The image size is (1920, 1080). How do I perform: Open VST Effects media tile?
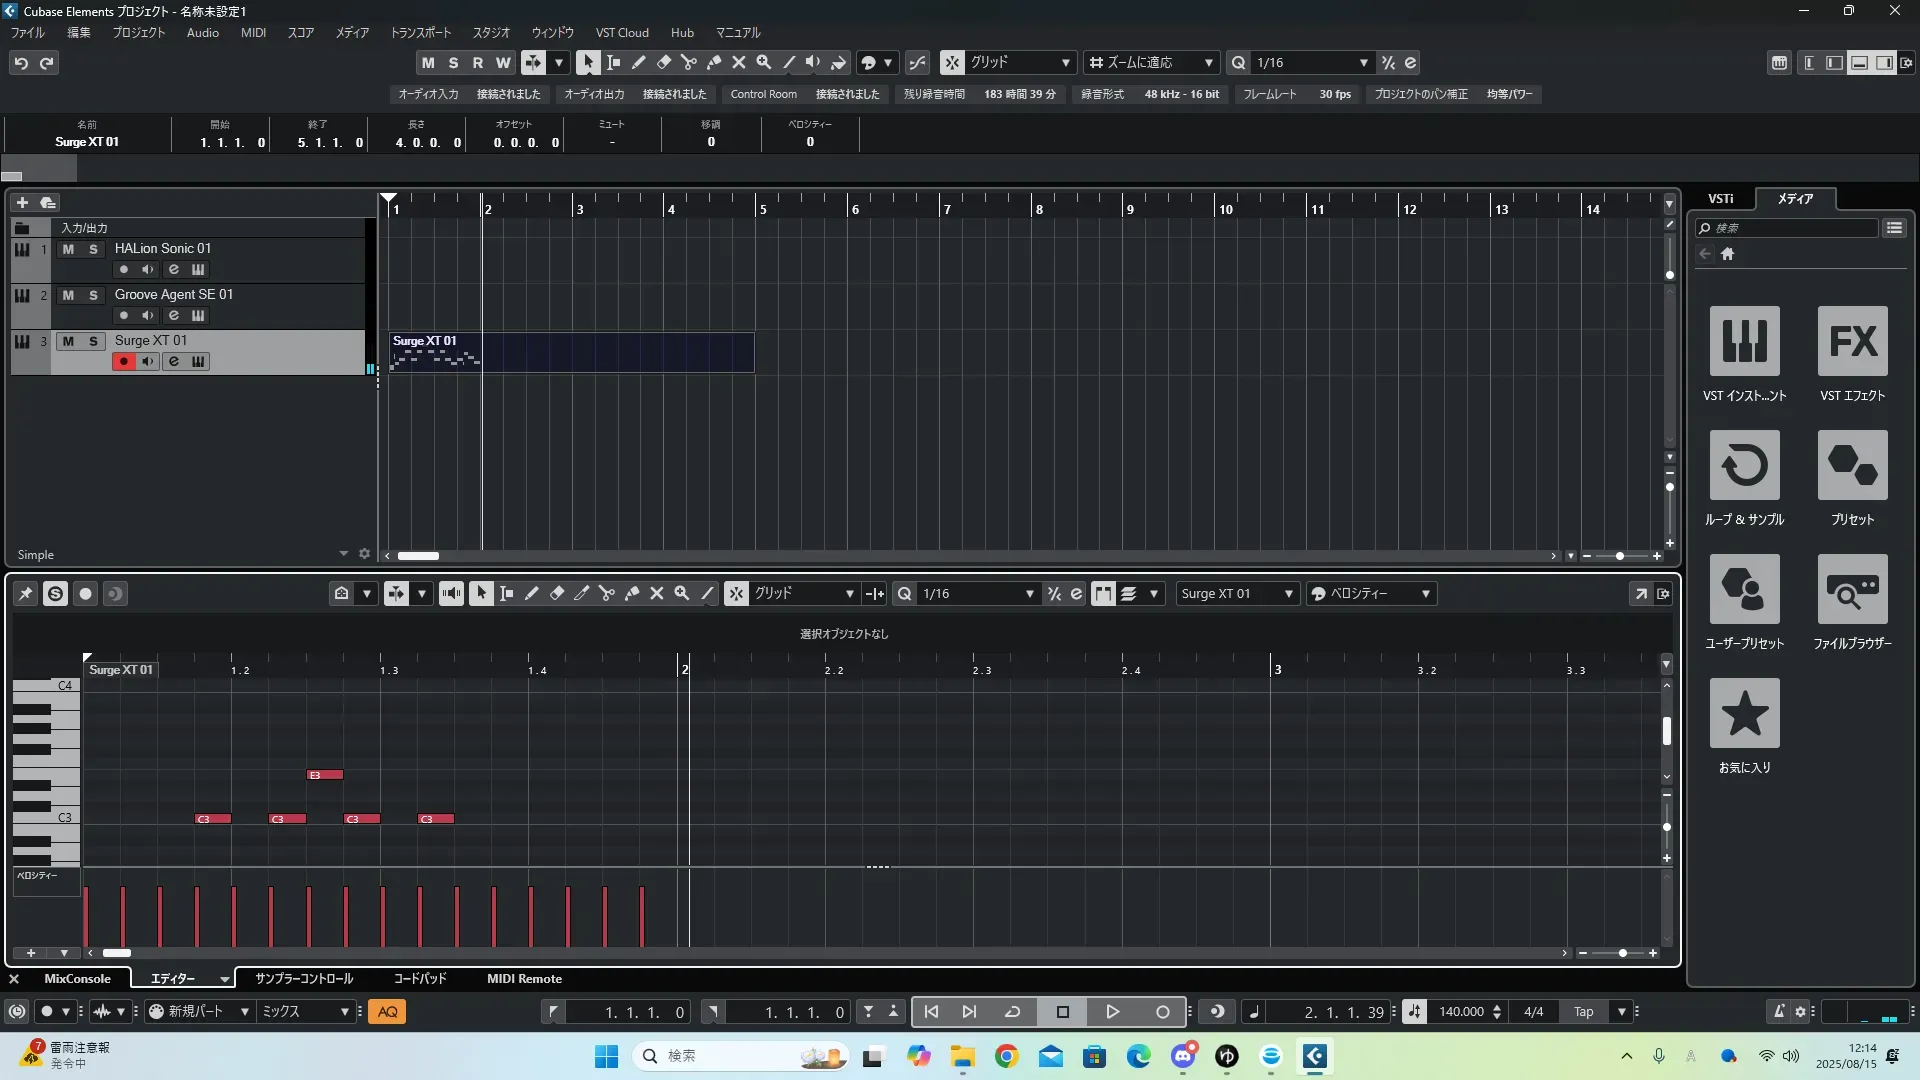click(x=1852, y=341)
